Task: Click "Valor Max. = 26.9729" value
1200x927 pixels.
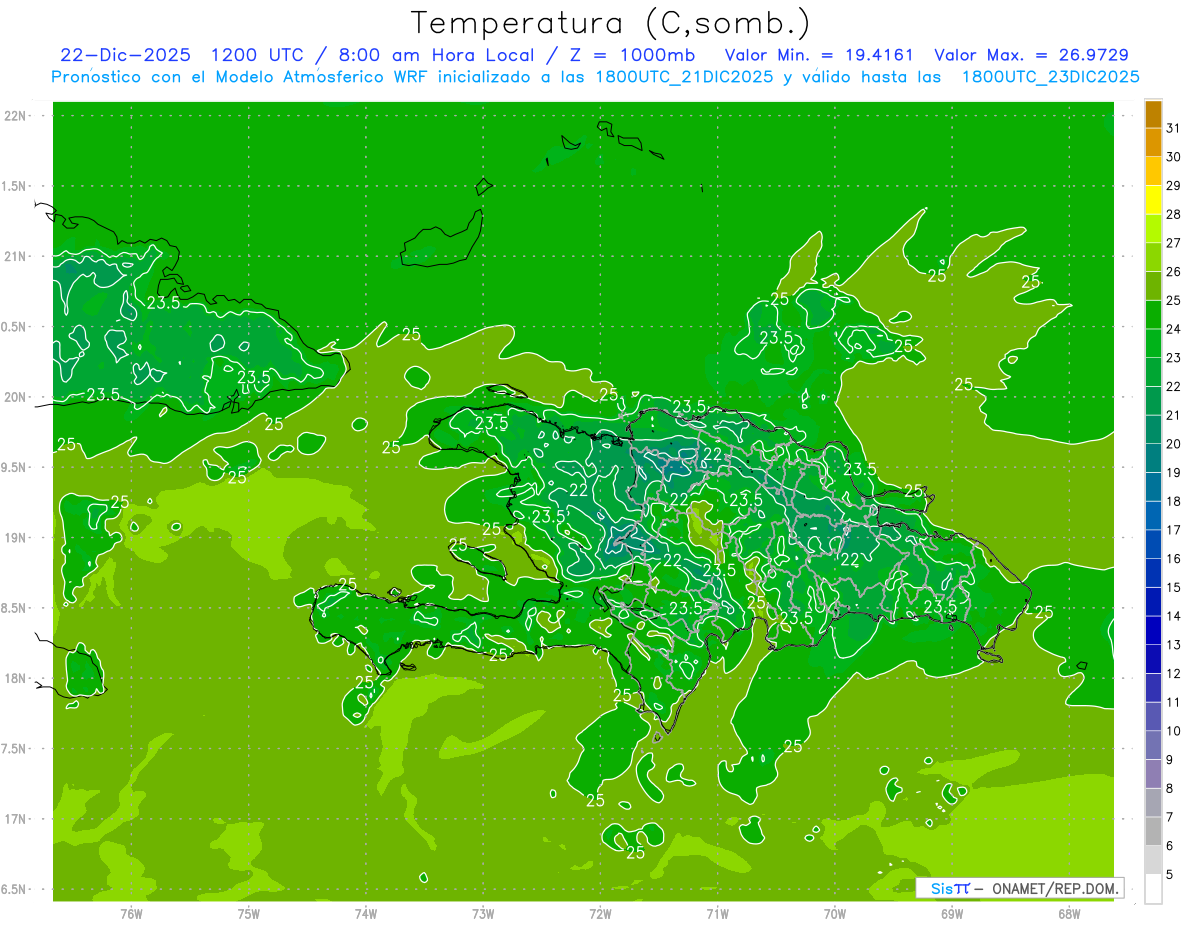Action: coord(1032,55)
